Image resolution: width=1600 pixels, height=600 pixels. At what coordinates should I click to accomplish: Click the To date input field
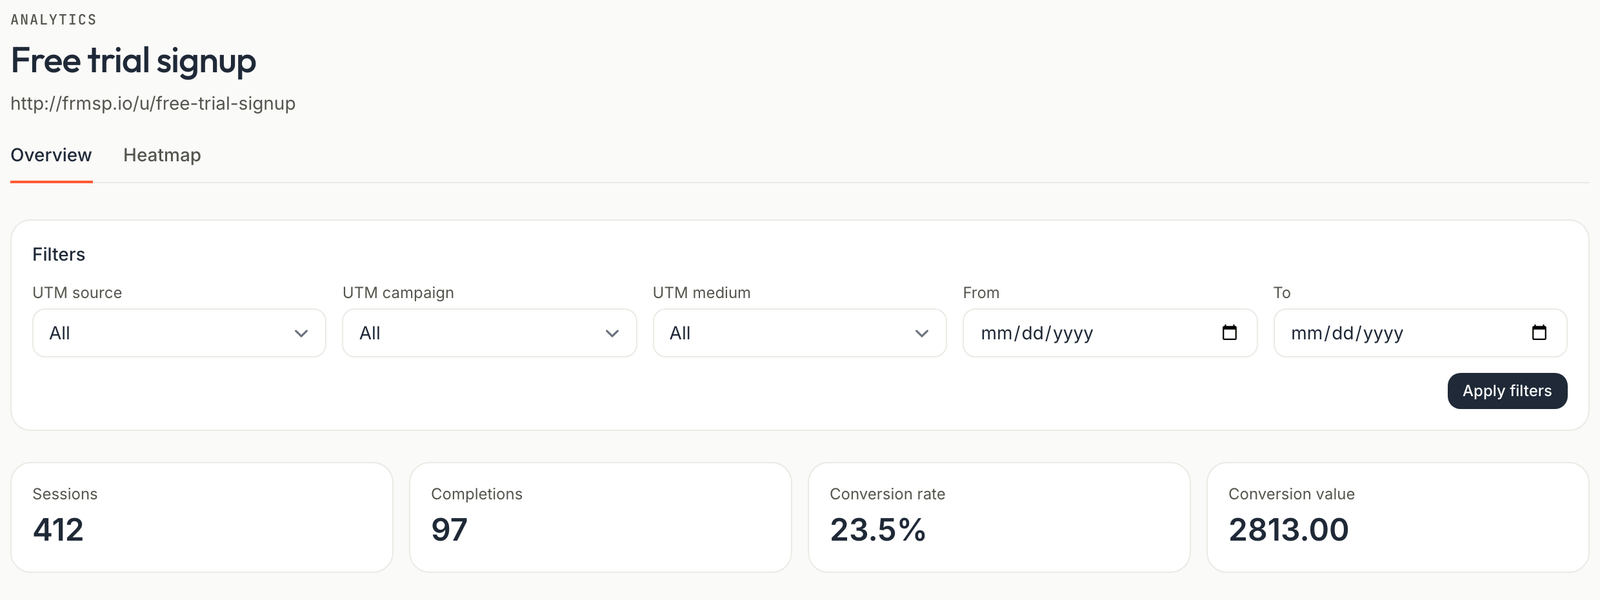tap(1420, 333)
